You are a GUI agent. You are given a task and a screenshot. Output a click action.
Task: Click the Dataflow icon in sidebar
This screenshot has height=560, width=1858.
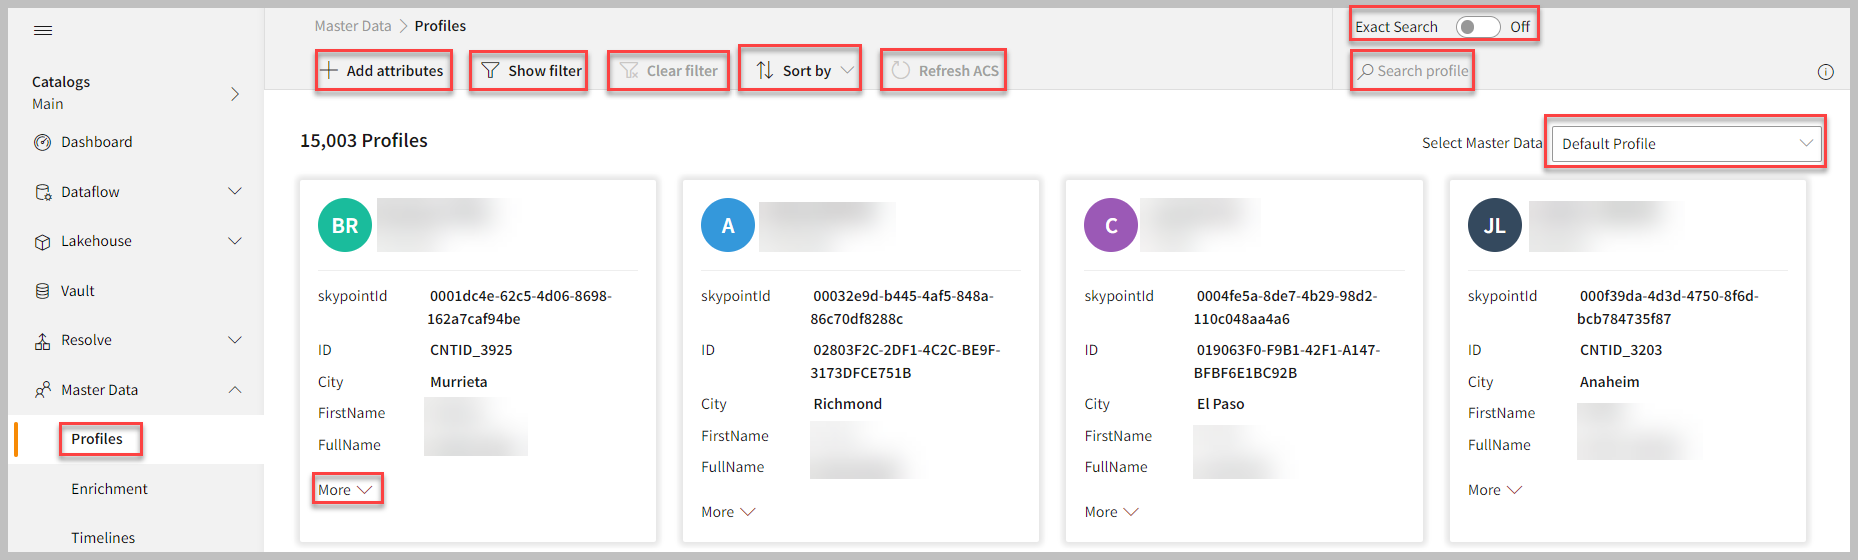tap(42, 192)
